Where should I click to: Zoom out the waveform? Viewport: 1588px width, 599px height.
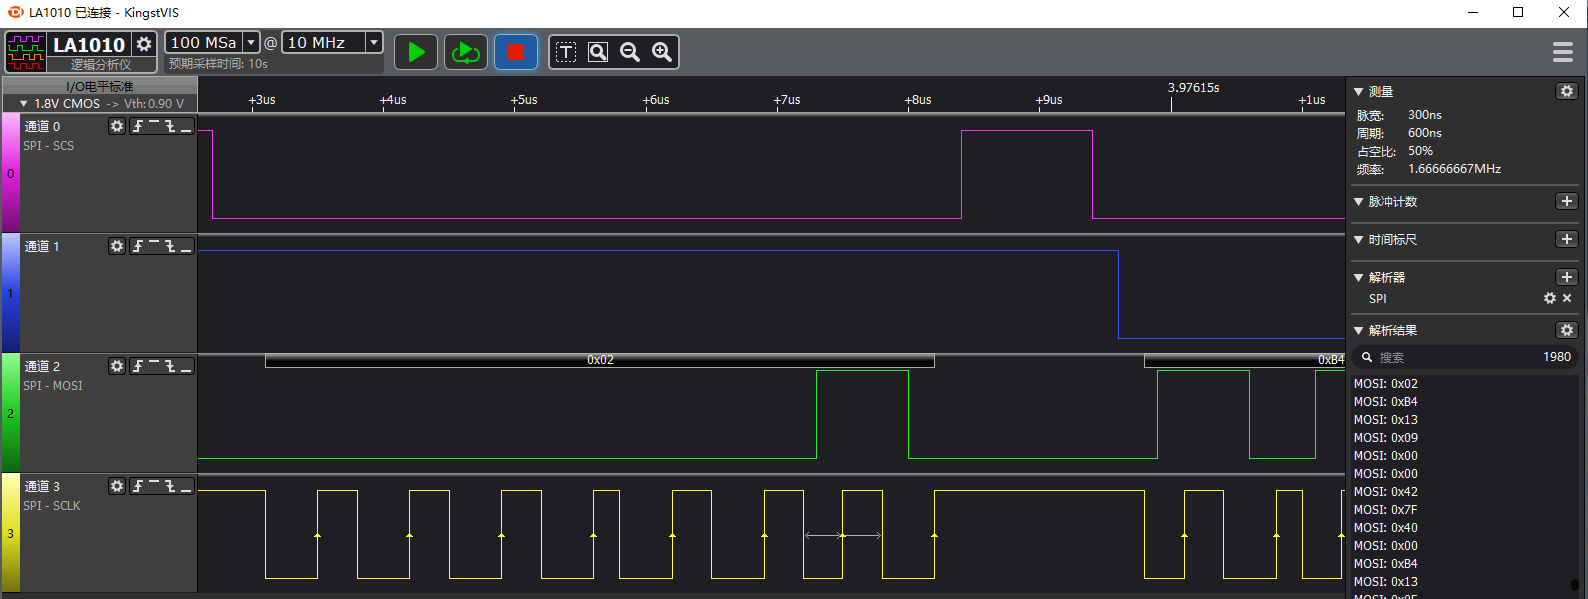630,52
